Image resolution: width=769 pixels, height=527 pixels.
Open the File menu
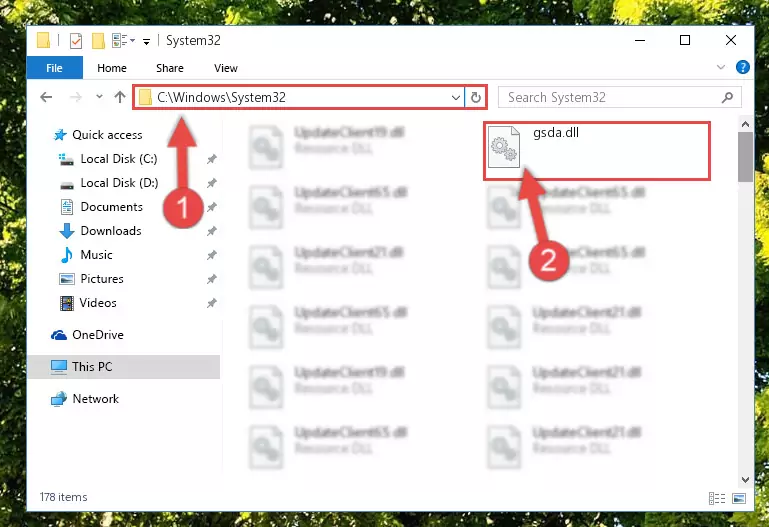coord(54,68)
